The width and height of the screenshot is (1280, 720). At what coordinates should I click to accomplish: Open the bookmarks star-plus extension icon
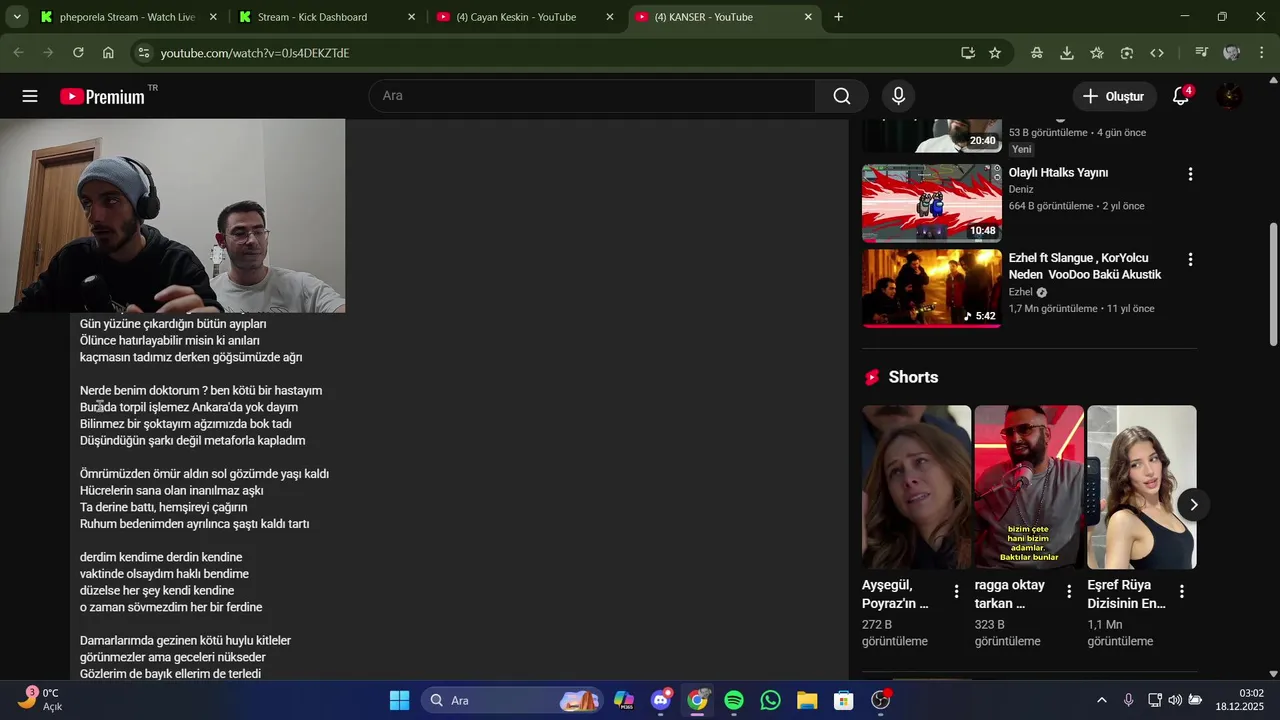[x=1097, y=53]
